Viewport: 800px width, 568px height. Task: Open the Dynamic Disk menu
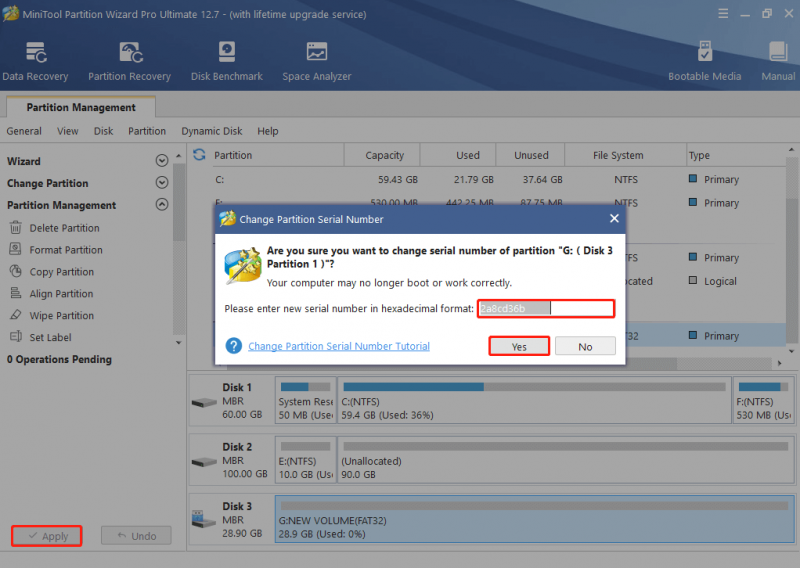(212, 131)
